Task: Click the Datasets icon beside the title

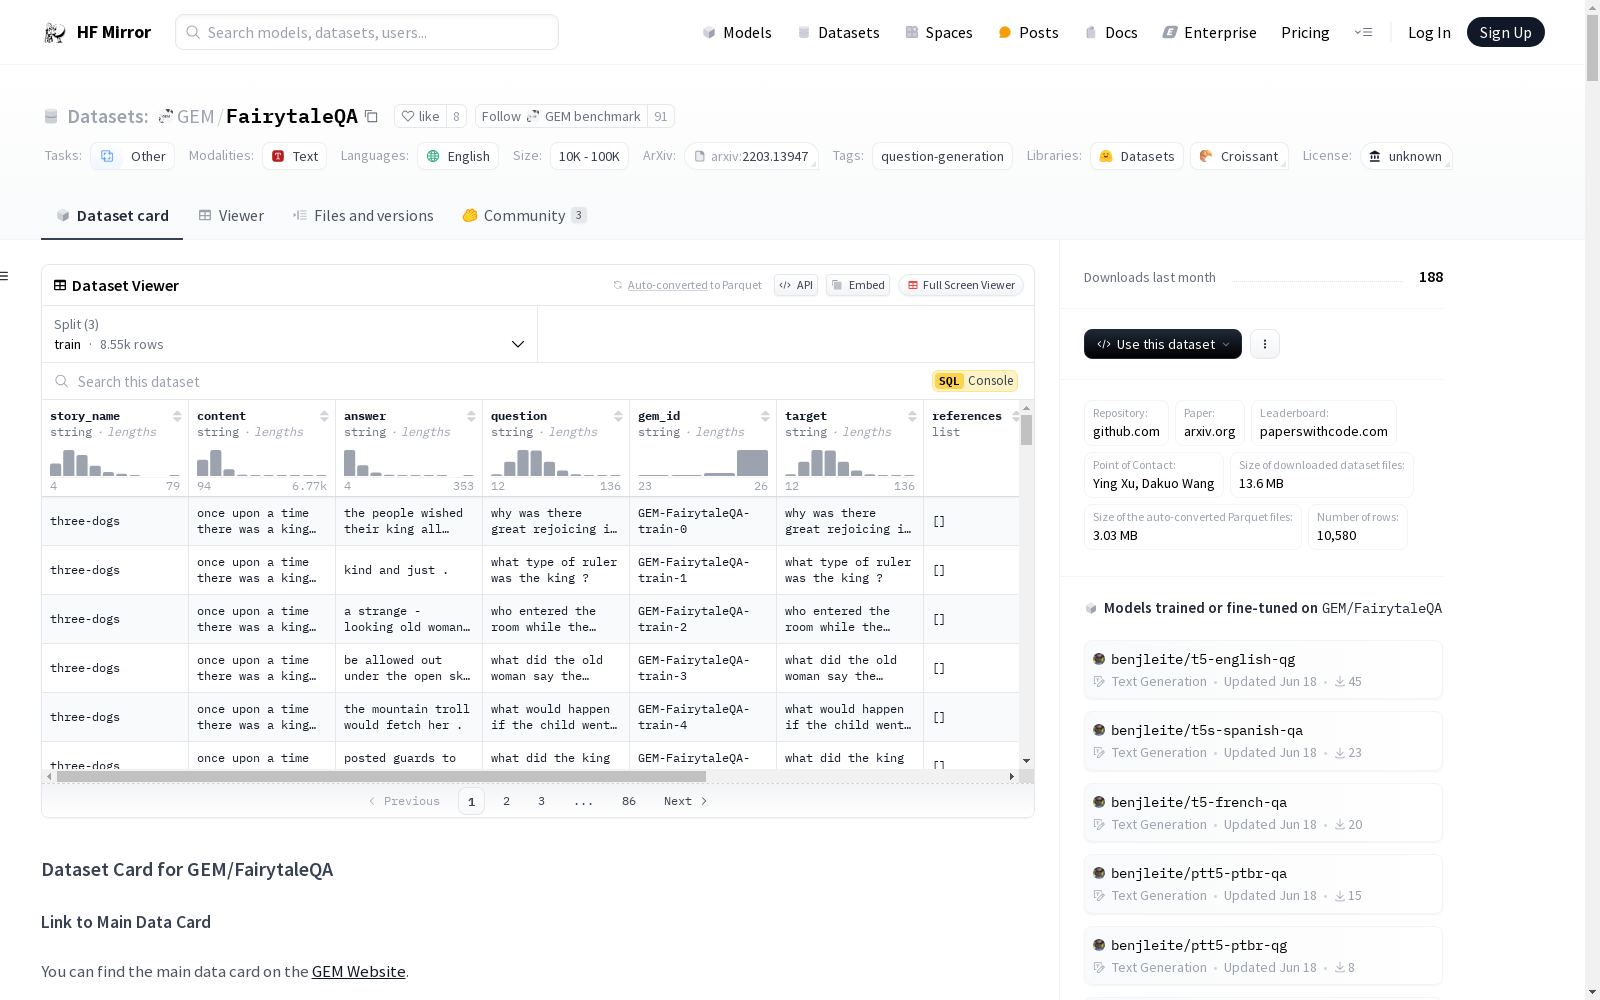Action: pyautogui.click(x=51, y=117)
